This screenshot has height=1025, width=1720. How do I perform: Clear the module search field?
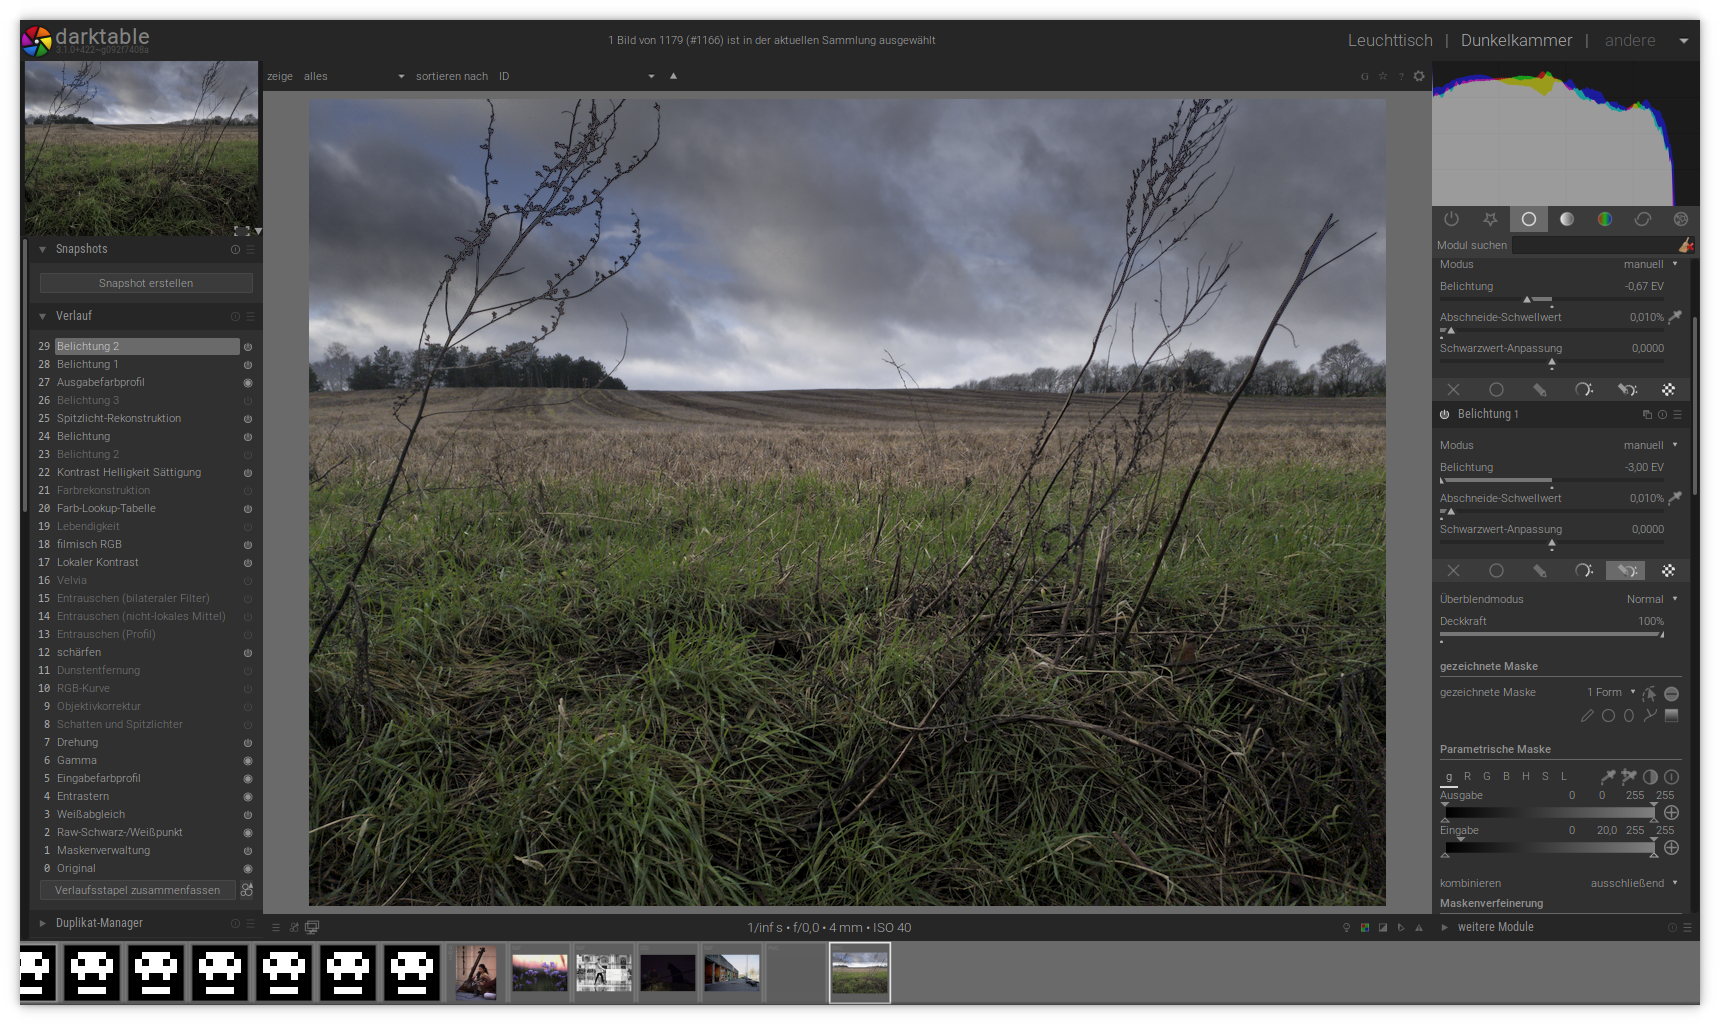(1686, 245)
